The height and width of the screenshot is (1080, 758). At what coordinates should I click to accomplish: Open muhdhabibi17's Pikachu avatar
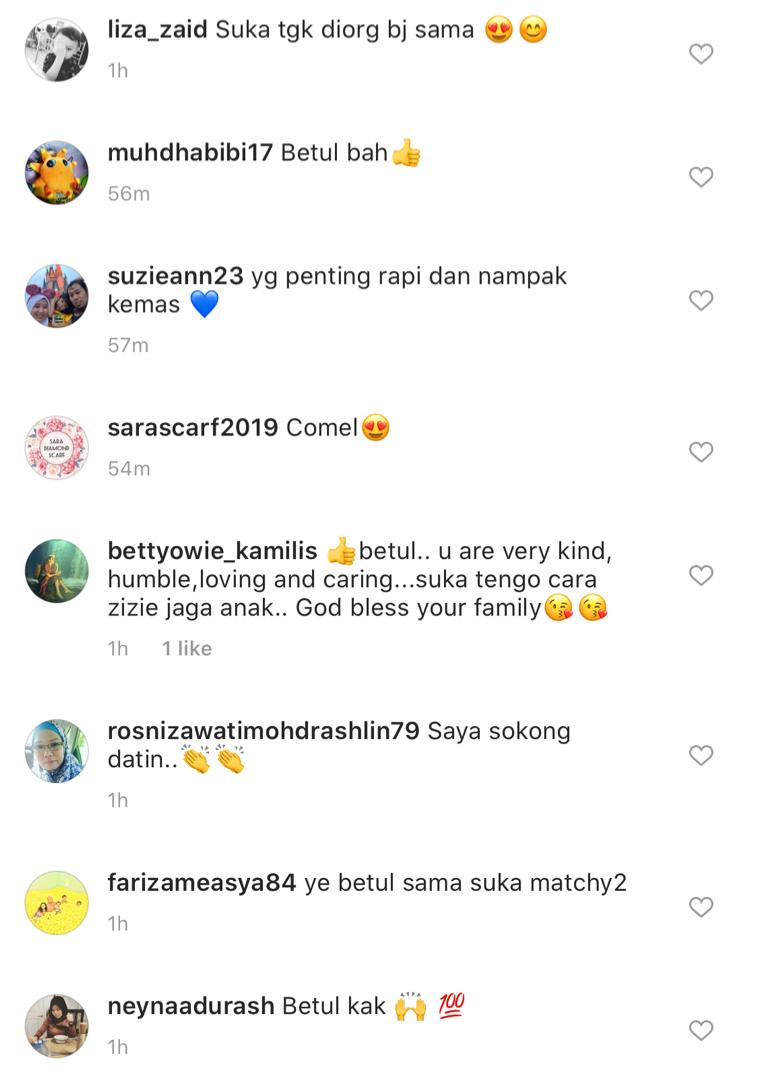point(56,173)
